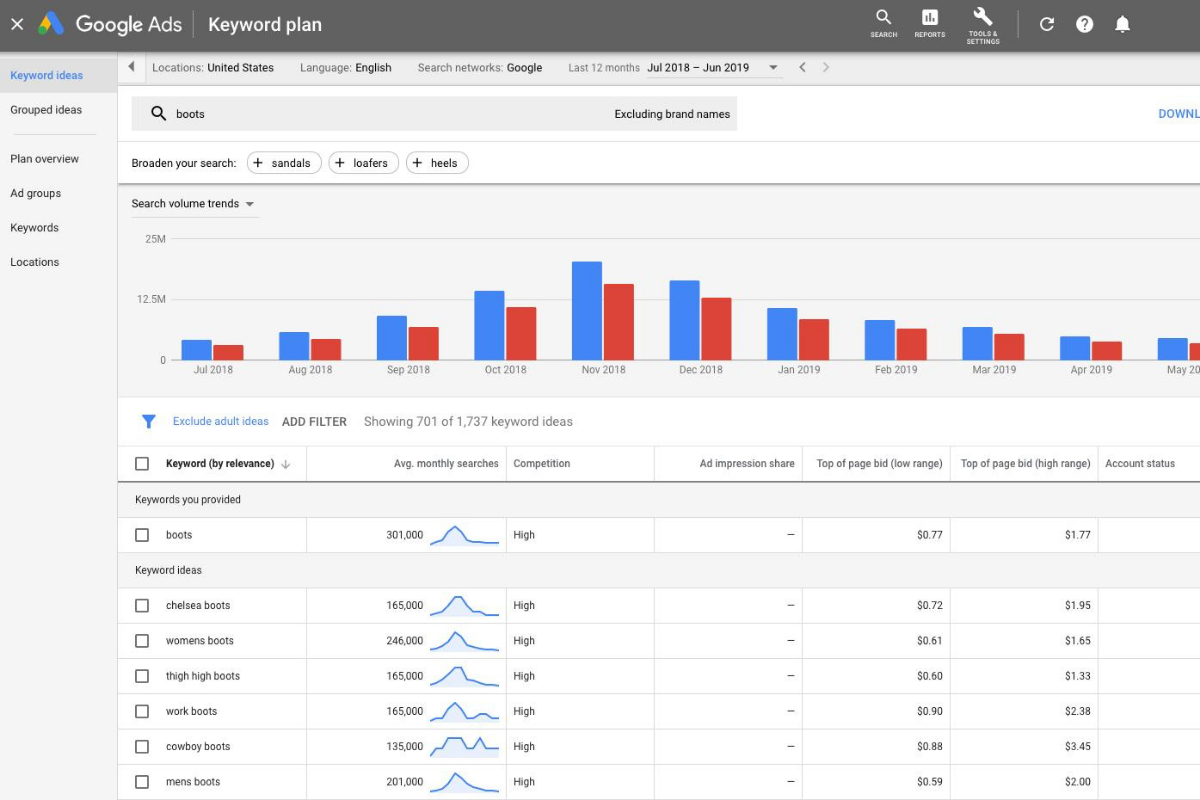The image size is (1200, 800).
Task: Click the boots keyword search field
Action: (x=434, y=114)
